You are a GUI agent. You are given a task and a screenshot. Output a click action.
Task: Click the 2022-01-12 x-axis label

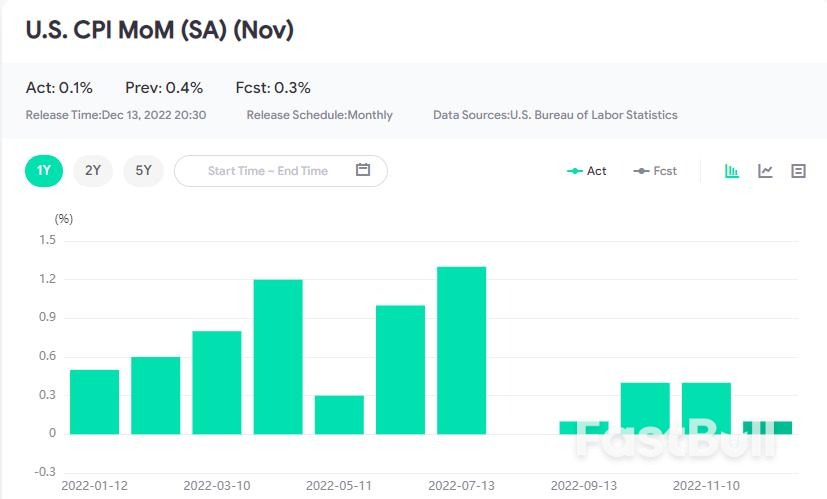94,485
